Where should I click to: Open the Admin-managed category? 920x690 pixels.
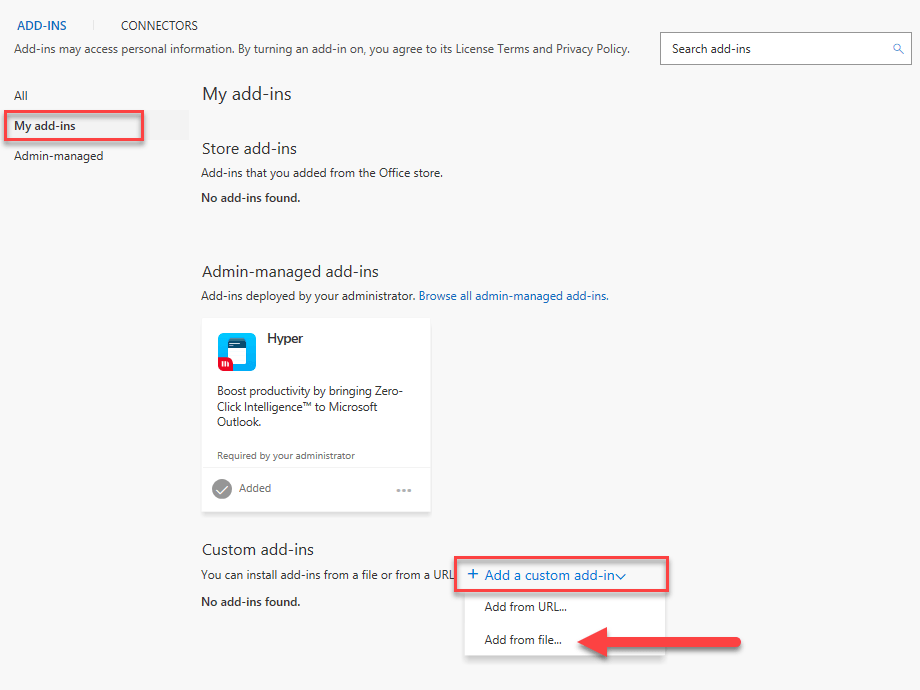(58, 156)
